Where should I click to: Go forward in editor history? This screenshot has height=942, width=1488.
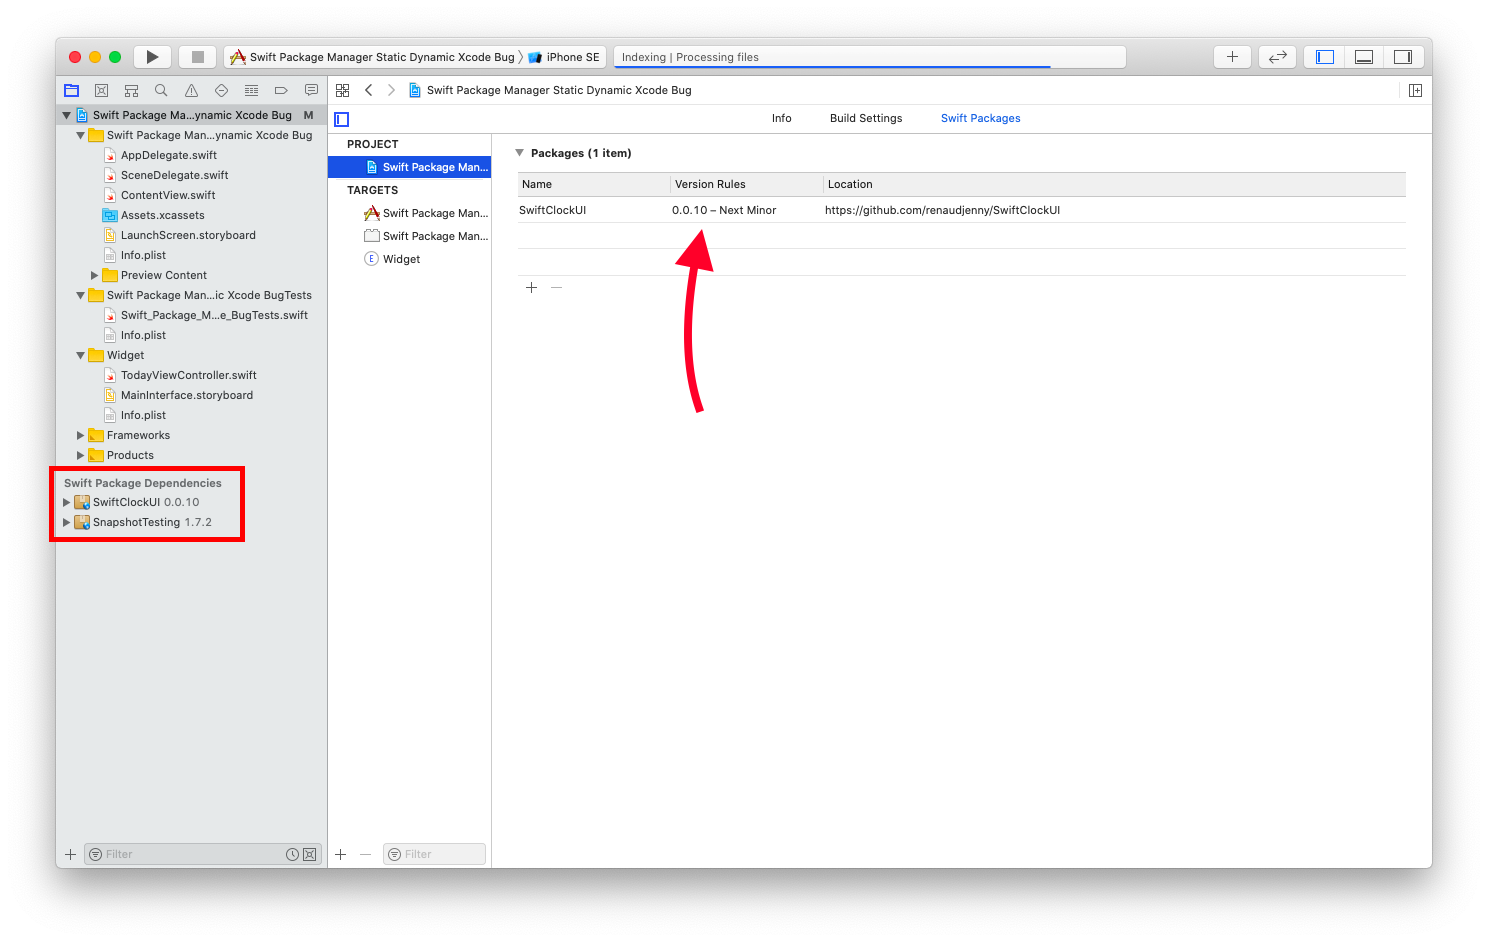click(391, 90)
